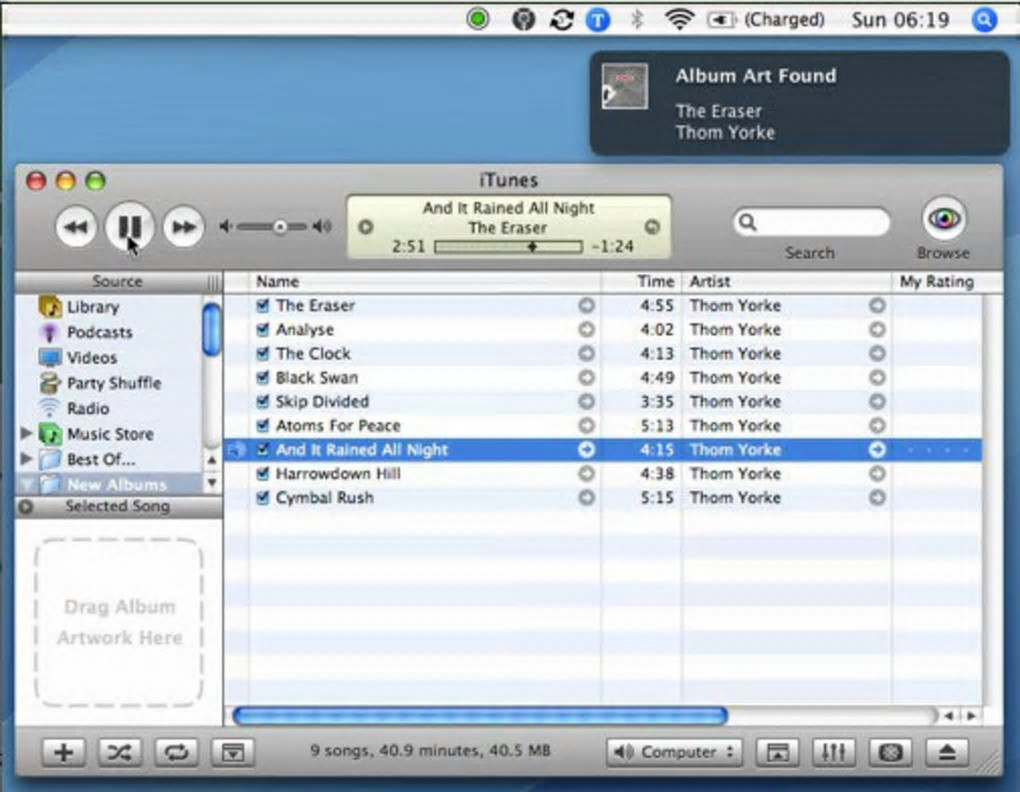Toggle shuffle mode
Screen dimensions: 1020x792
coord(120,752)
